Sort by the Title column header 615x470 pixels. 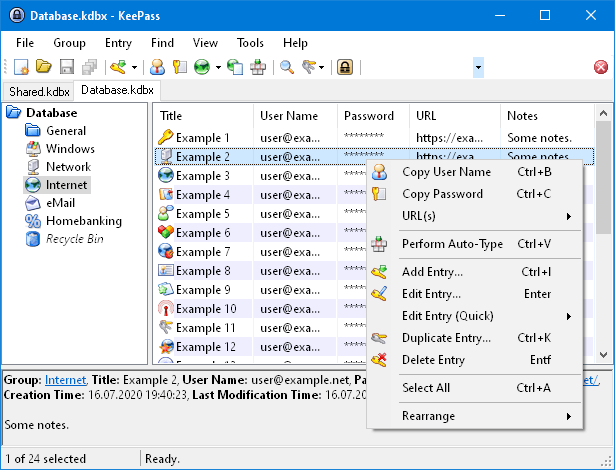pos(203,116)
